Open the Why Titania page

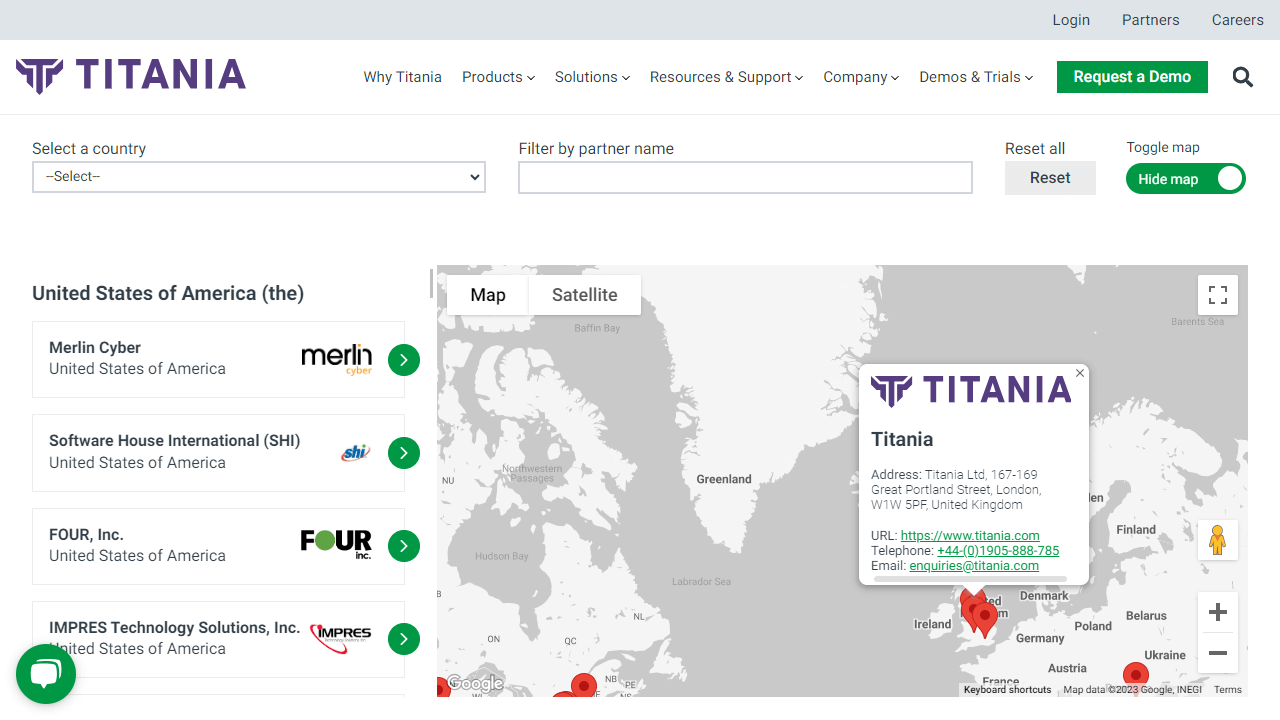[x=402, y=77]
